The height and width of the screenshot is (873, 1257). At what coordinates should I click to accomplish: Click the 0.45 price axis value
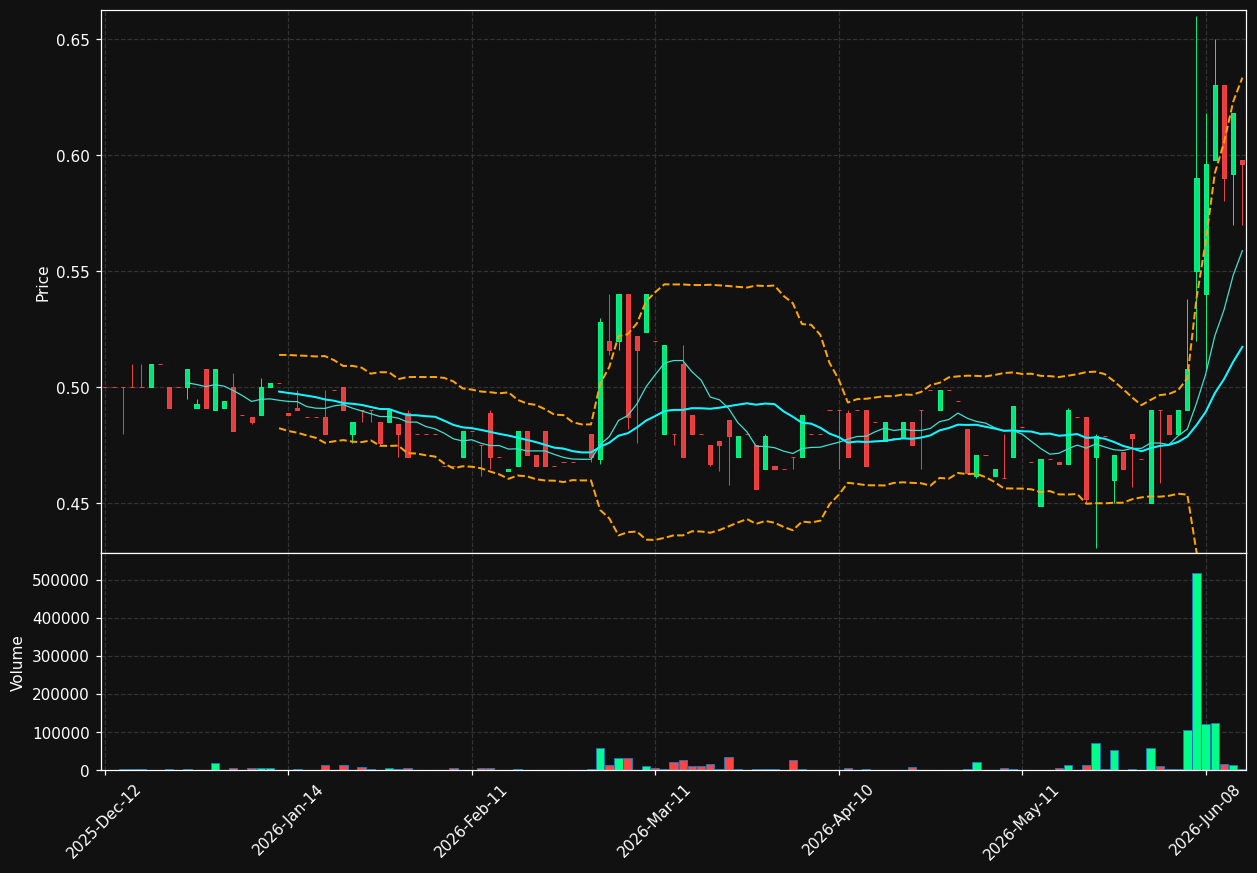coord(74,504)
